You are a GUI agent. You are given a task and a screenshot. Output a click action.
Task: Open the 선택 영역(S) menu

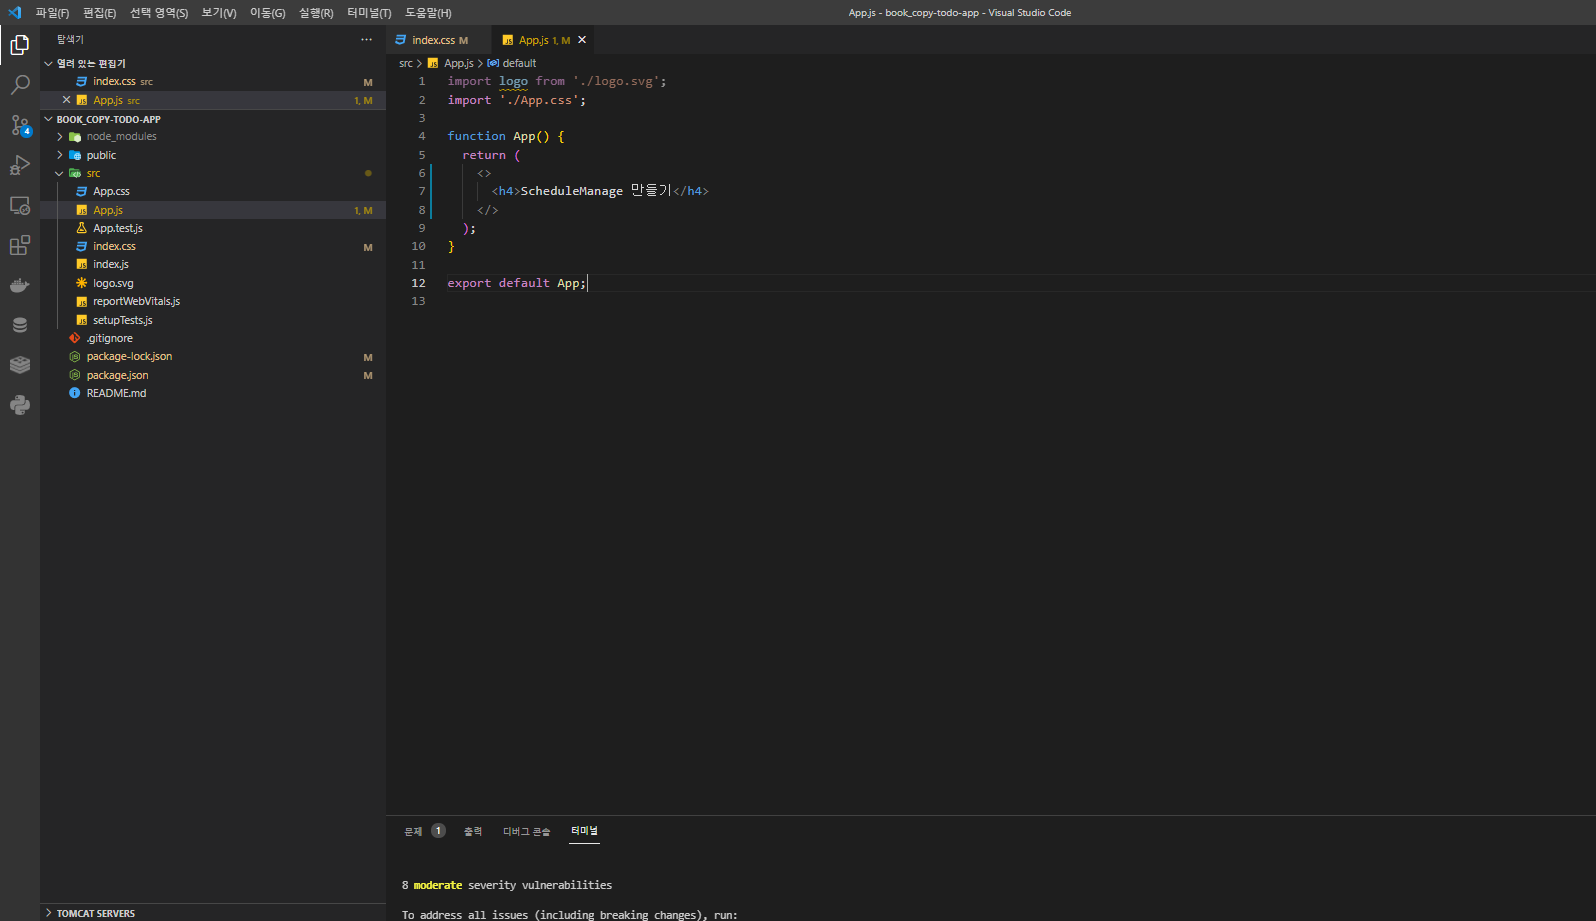[x=159, y=13]
